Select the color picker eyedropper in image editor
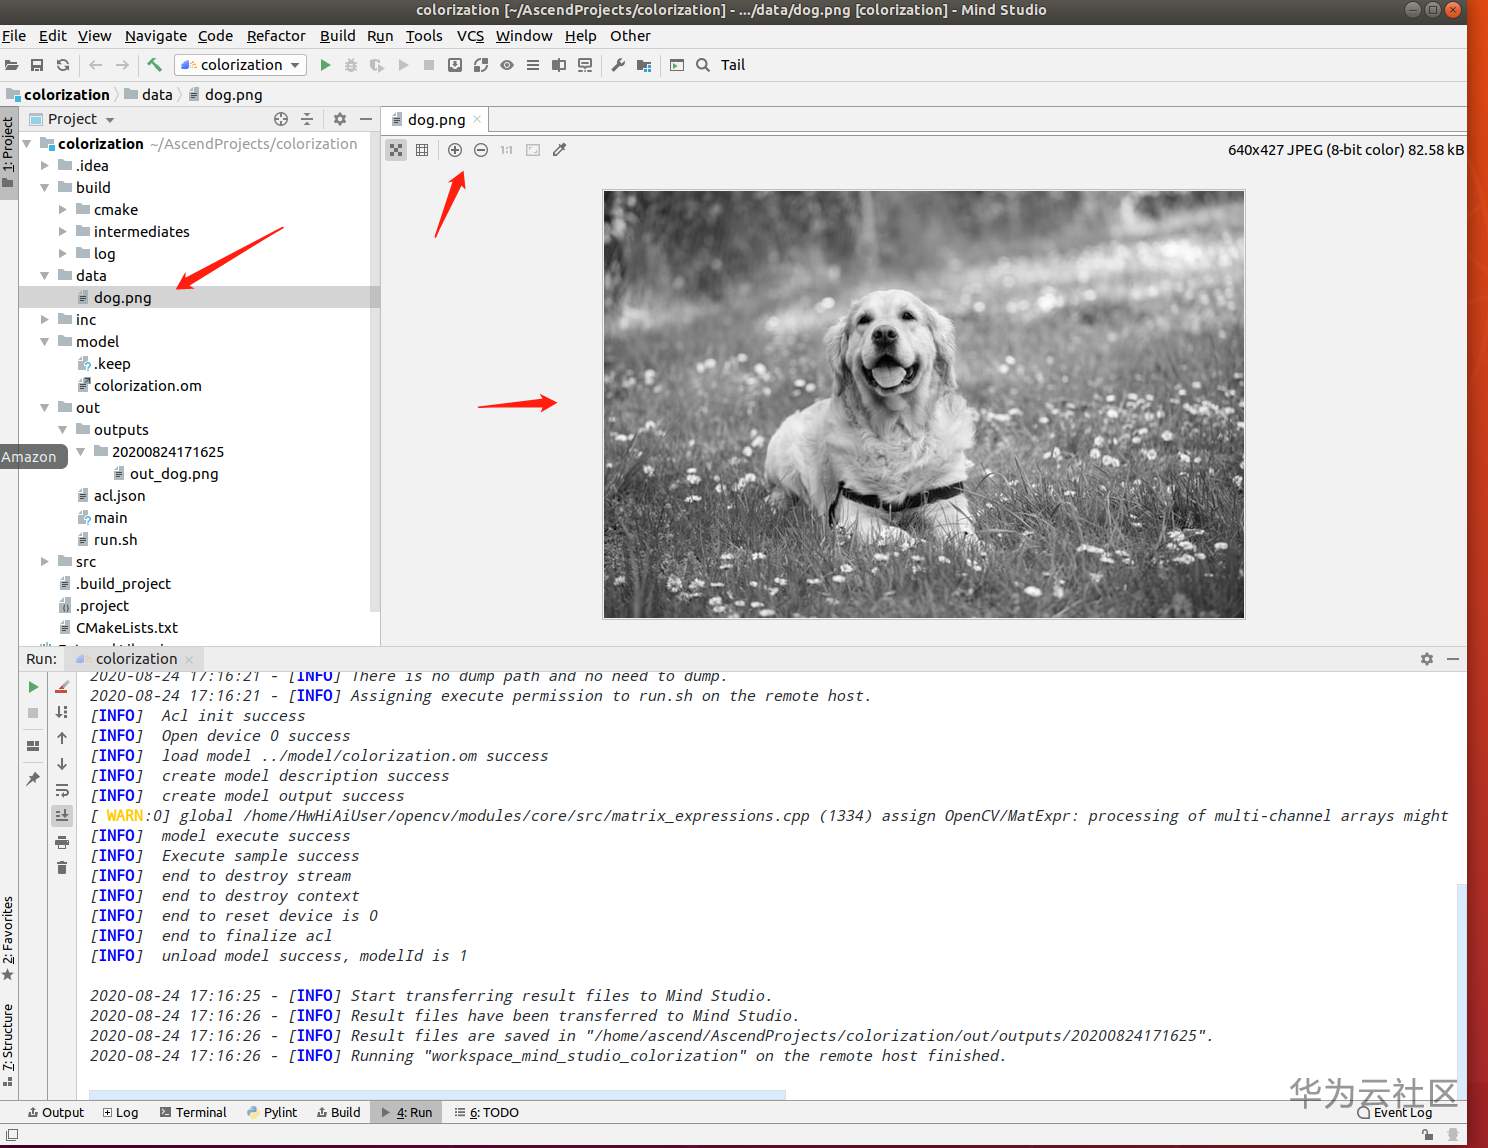1488x1148 pixels. coord(560,150)
